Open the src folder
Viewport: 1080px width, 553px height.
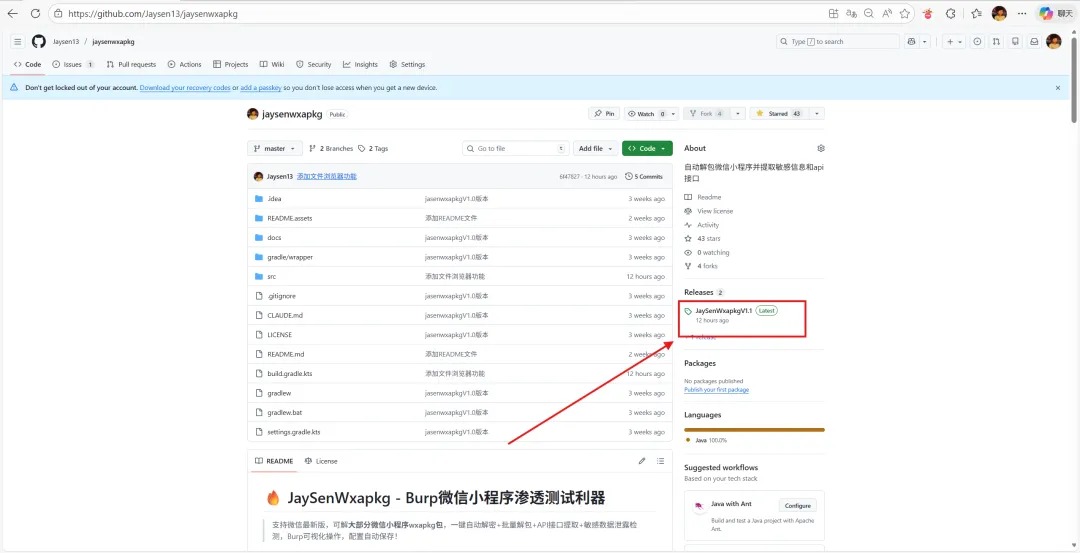pos(271,276)
